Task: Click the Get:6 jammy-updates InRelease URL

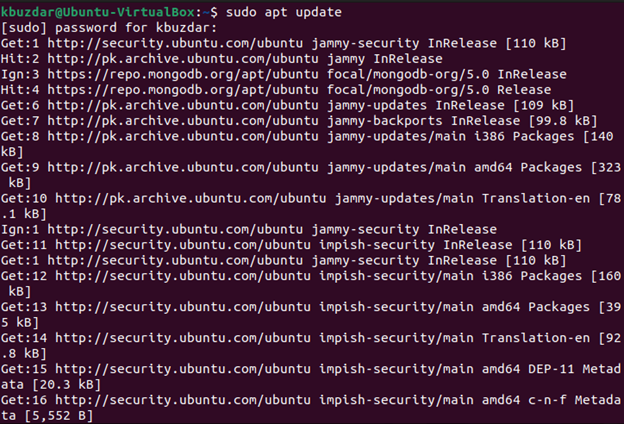Action: (x=183, y=106)
